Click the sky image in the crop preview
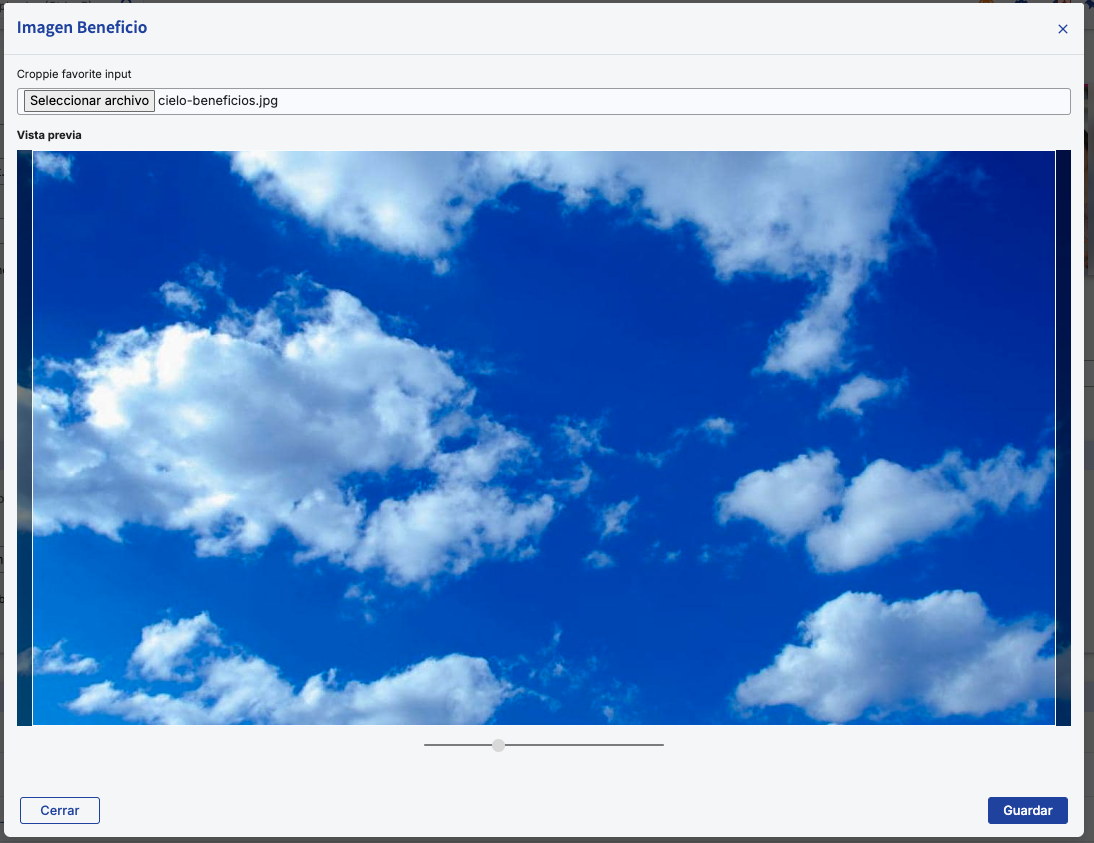This screenshot has height=843, width=1094. [x=544, y=438]
